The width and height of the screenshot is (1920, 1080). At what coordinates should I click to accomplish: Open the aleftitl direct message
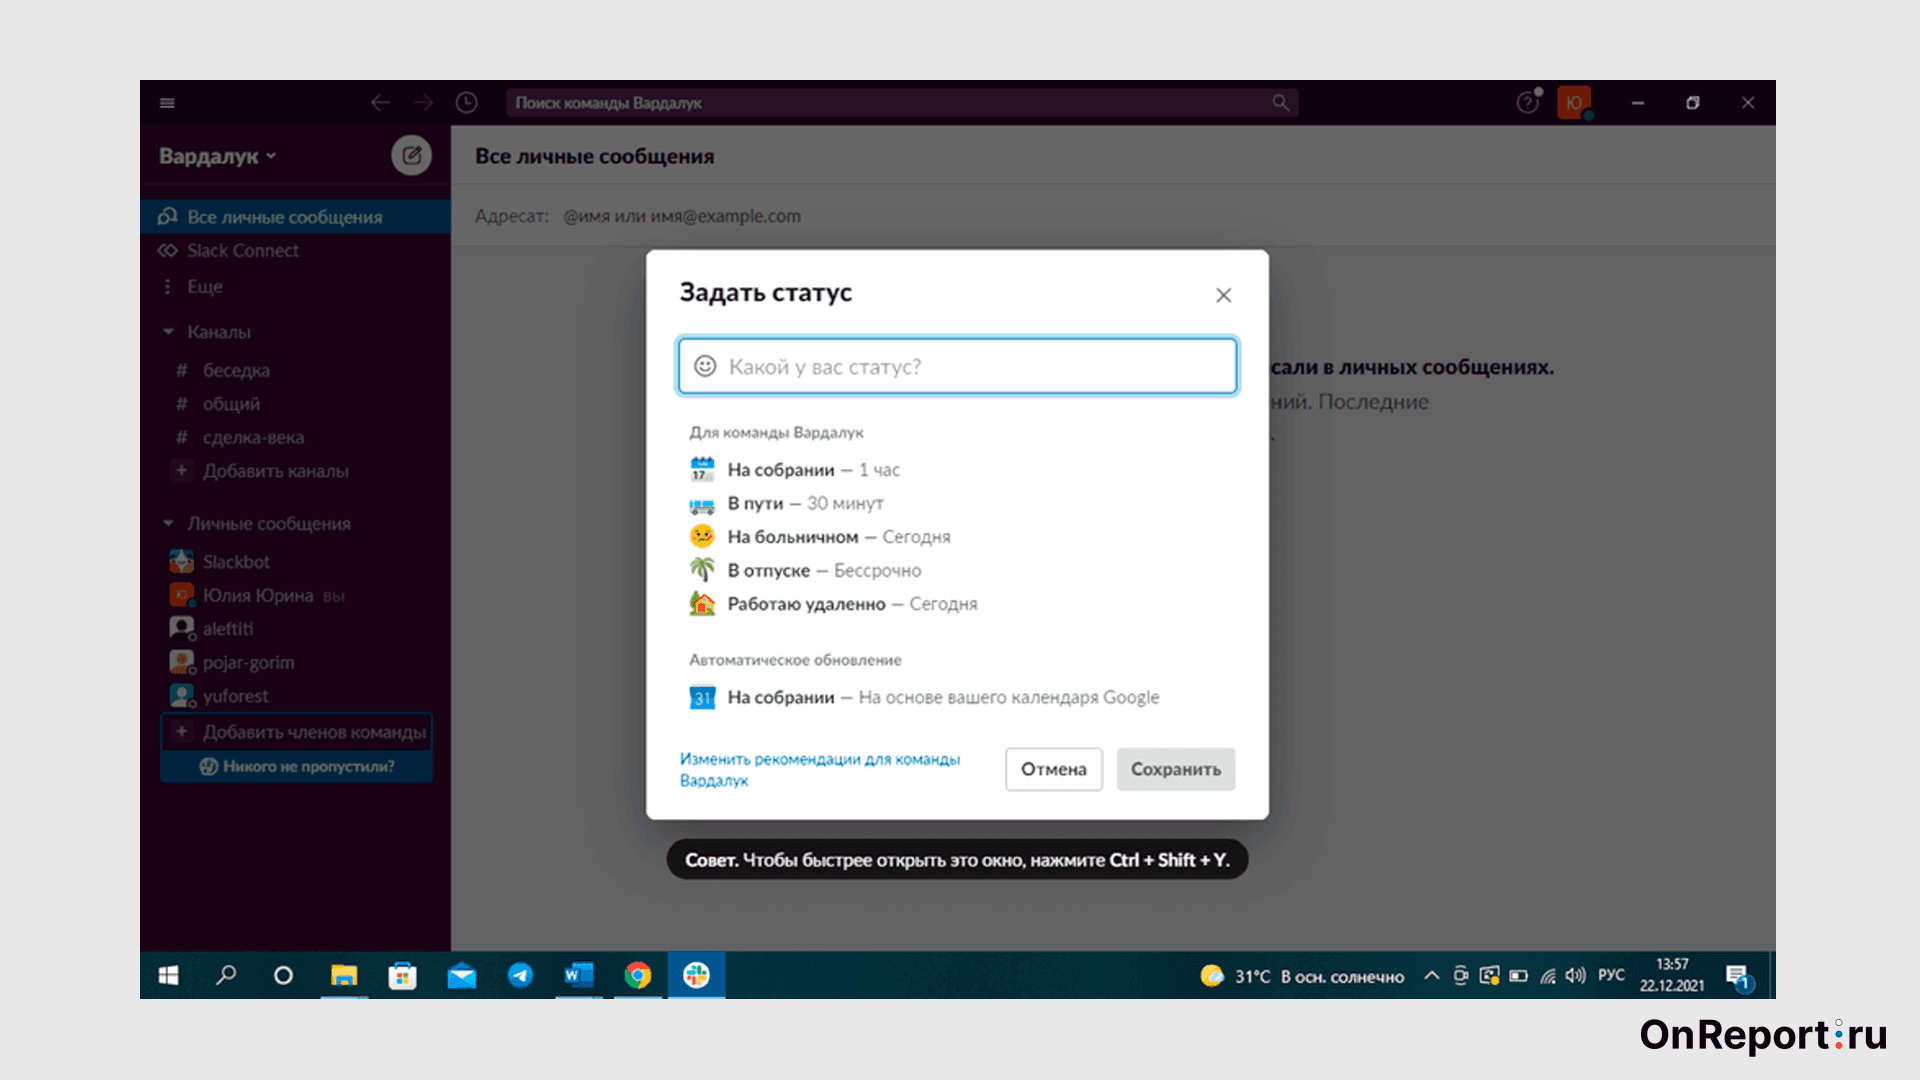pos(227,629)
